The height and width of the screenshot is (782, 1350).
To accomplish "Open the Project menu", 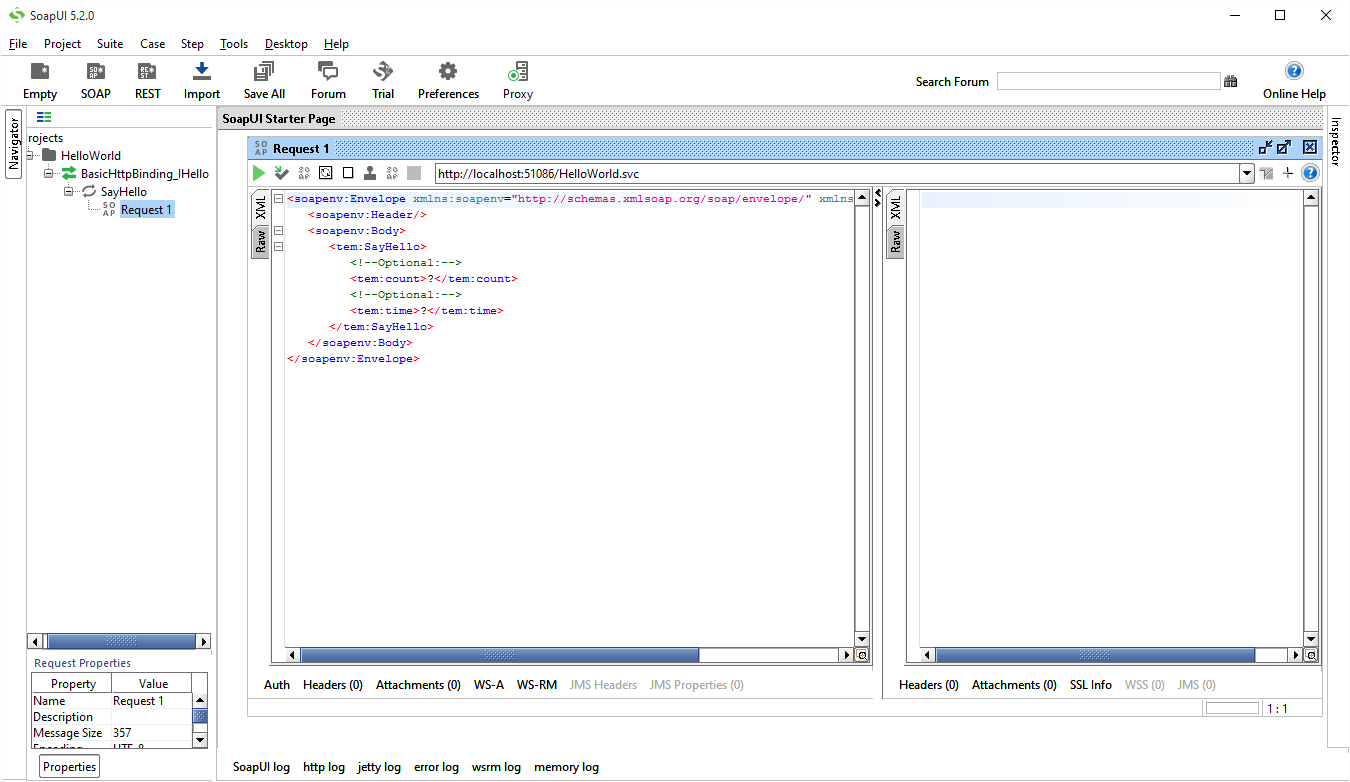I will point(62,44).
